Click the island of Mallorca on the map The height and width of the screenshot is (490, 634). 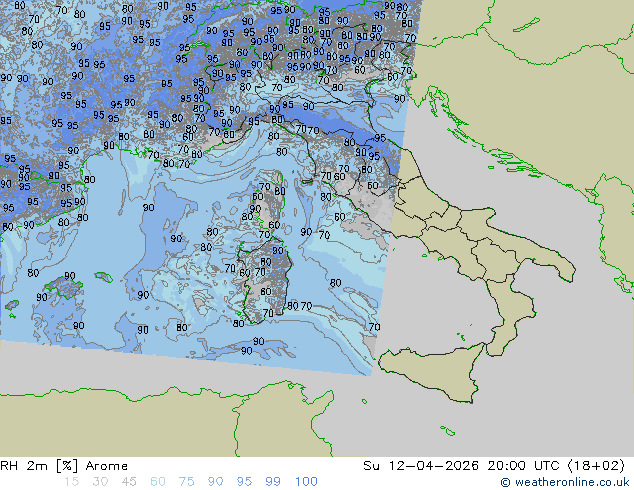click(64, 287)
